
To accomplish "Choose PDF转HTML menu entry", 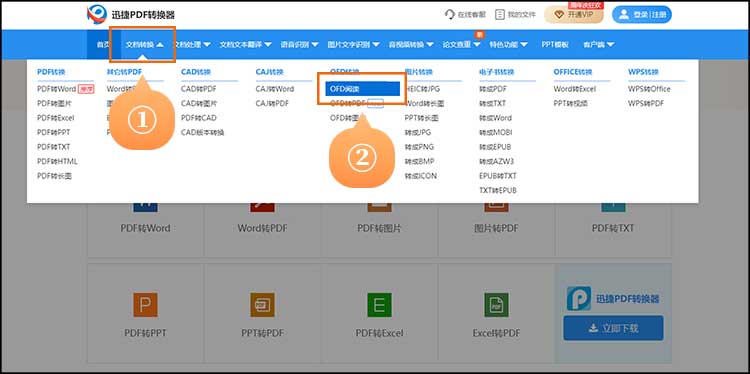I will click(x=57, y=161).
